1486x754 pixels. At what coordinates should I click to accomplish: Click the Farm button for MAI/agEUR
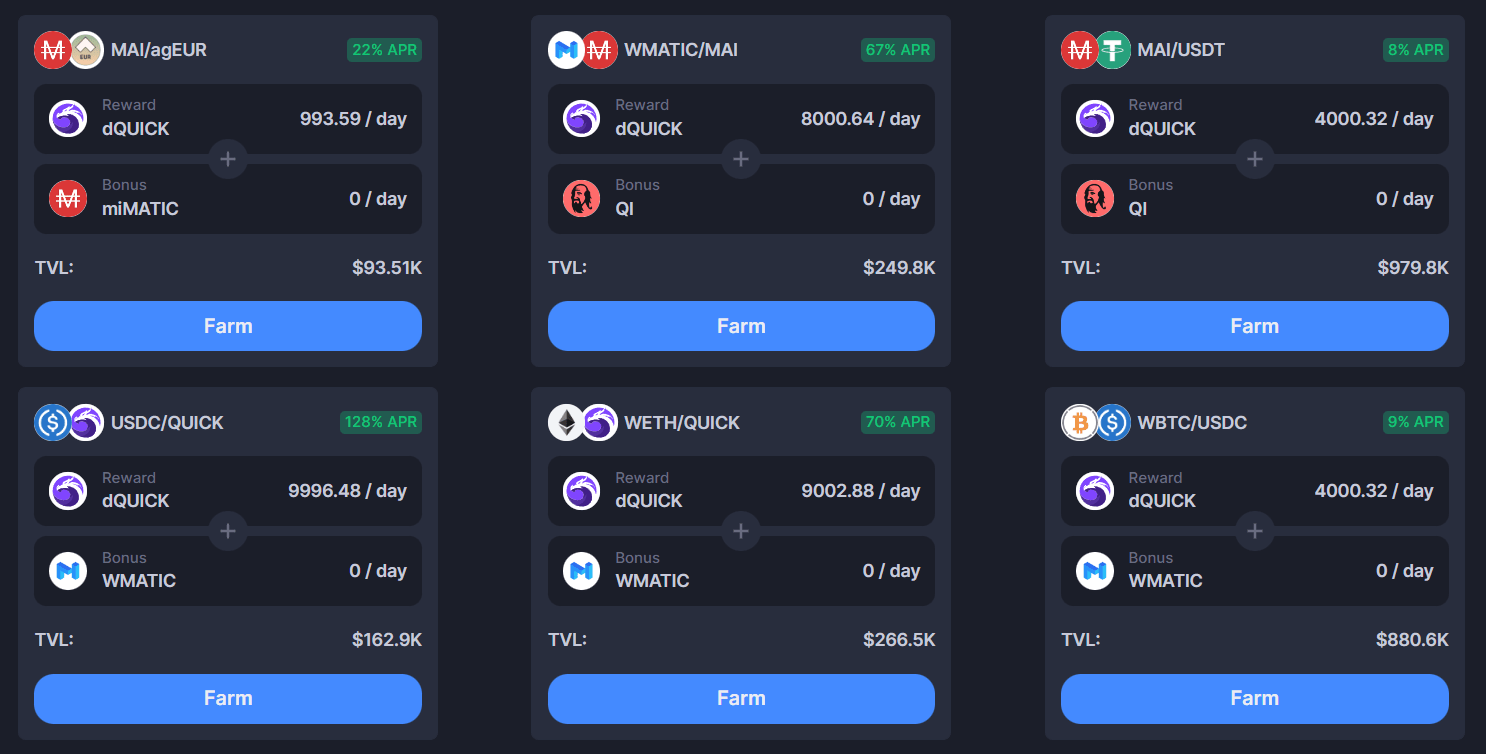tap(228, 326)
